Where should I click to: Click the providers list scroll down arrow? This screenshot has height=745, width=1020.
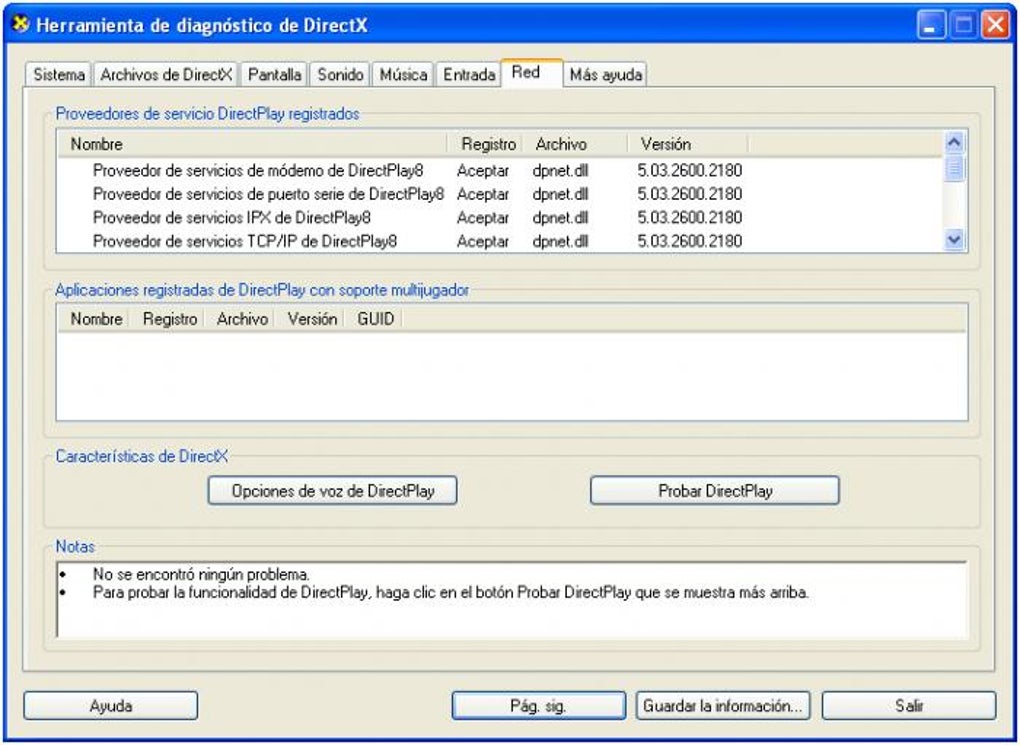[x=954, y=239]
